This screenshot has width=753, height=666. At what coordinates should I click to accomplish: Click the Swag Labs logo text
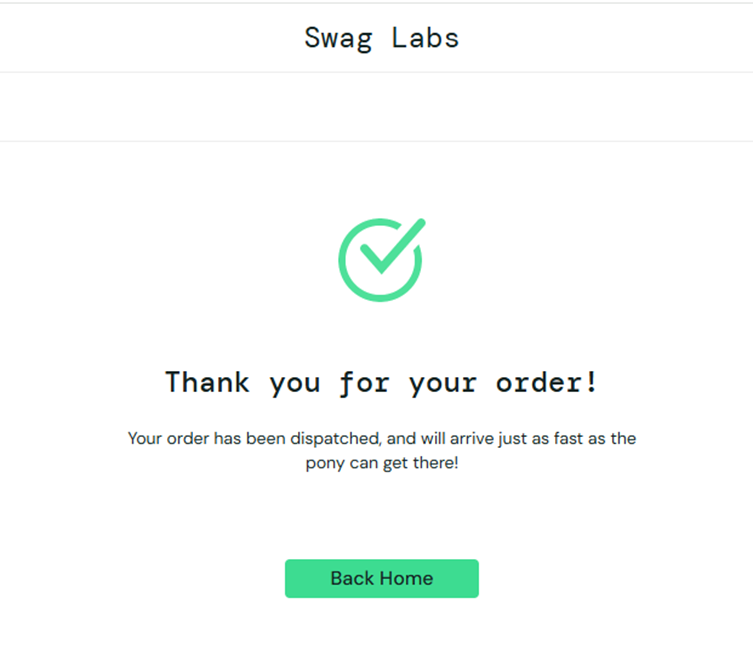point(381,38)
